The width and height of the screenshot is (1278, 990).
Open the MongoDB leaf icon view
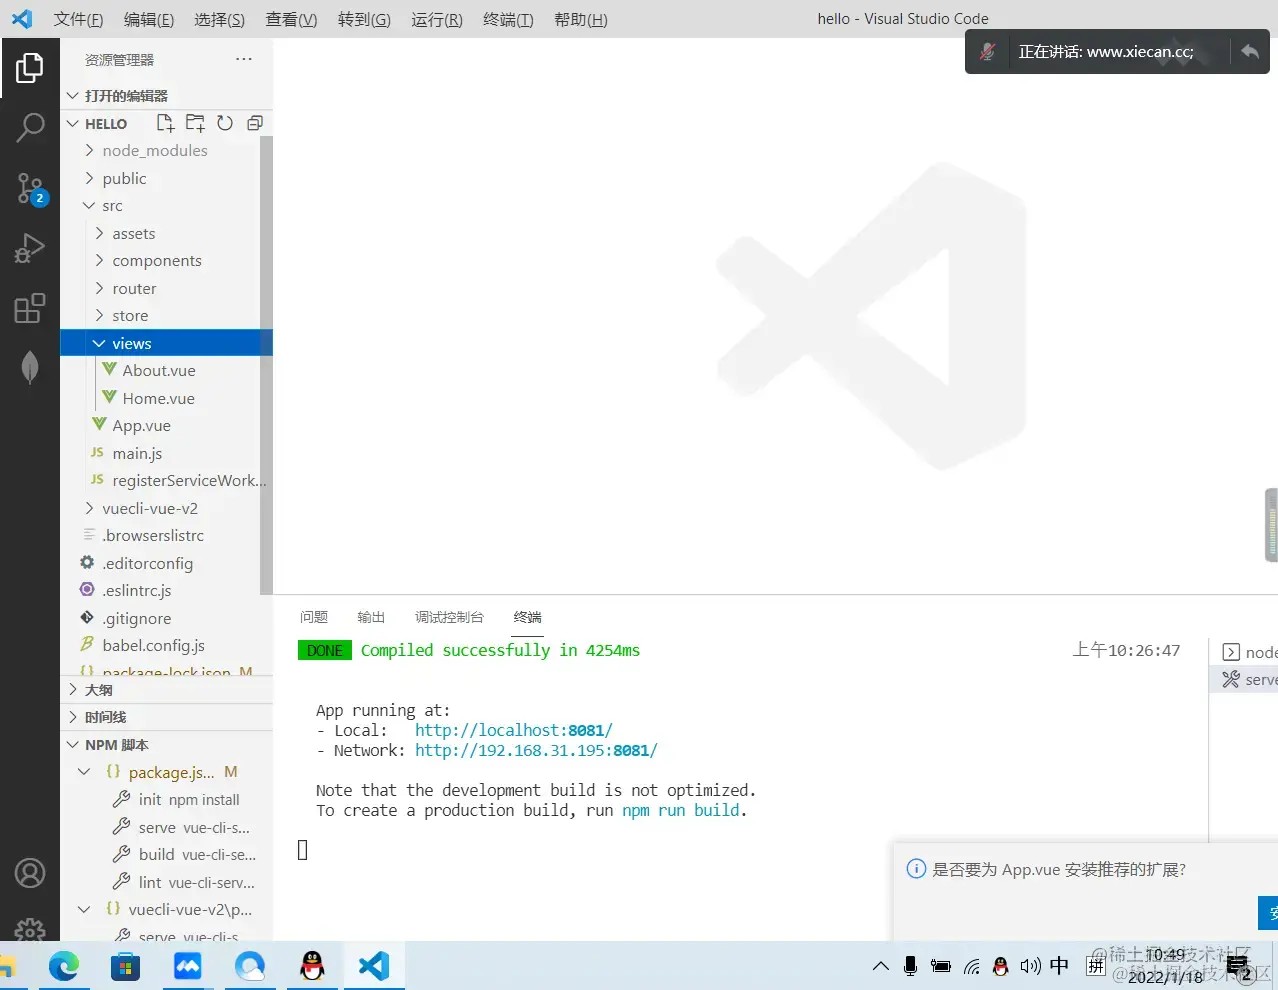tap(30, 367)
